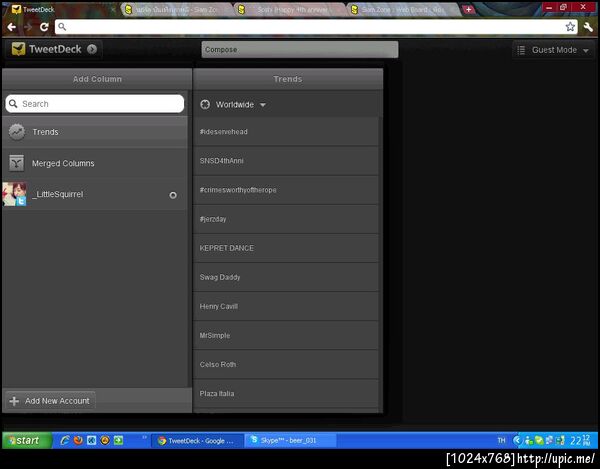Choose the Trends column option
This screenshot has height=469, width=600.
[x=95, y=132]
